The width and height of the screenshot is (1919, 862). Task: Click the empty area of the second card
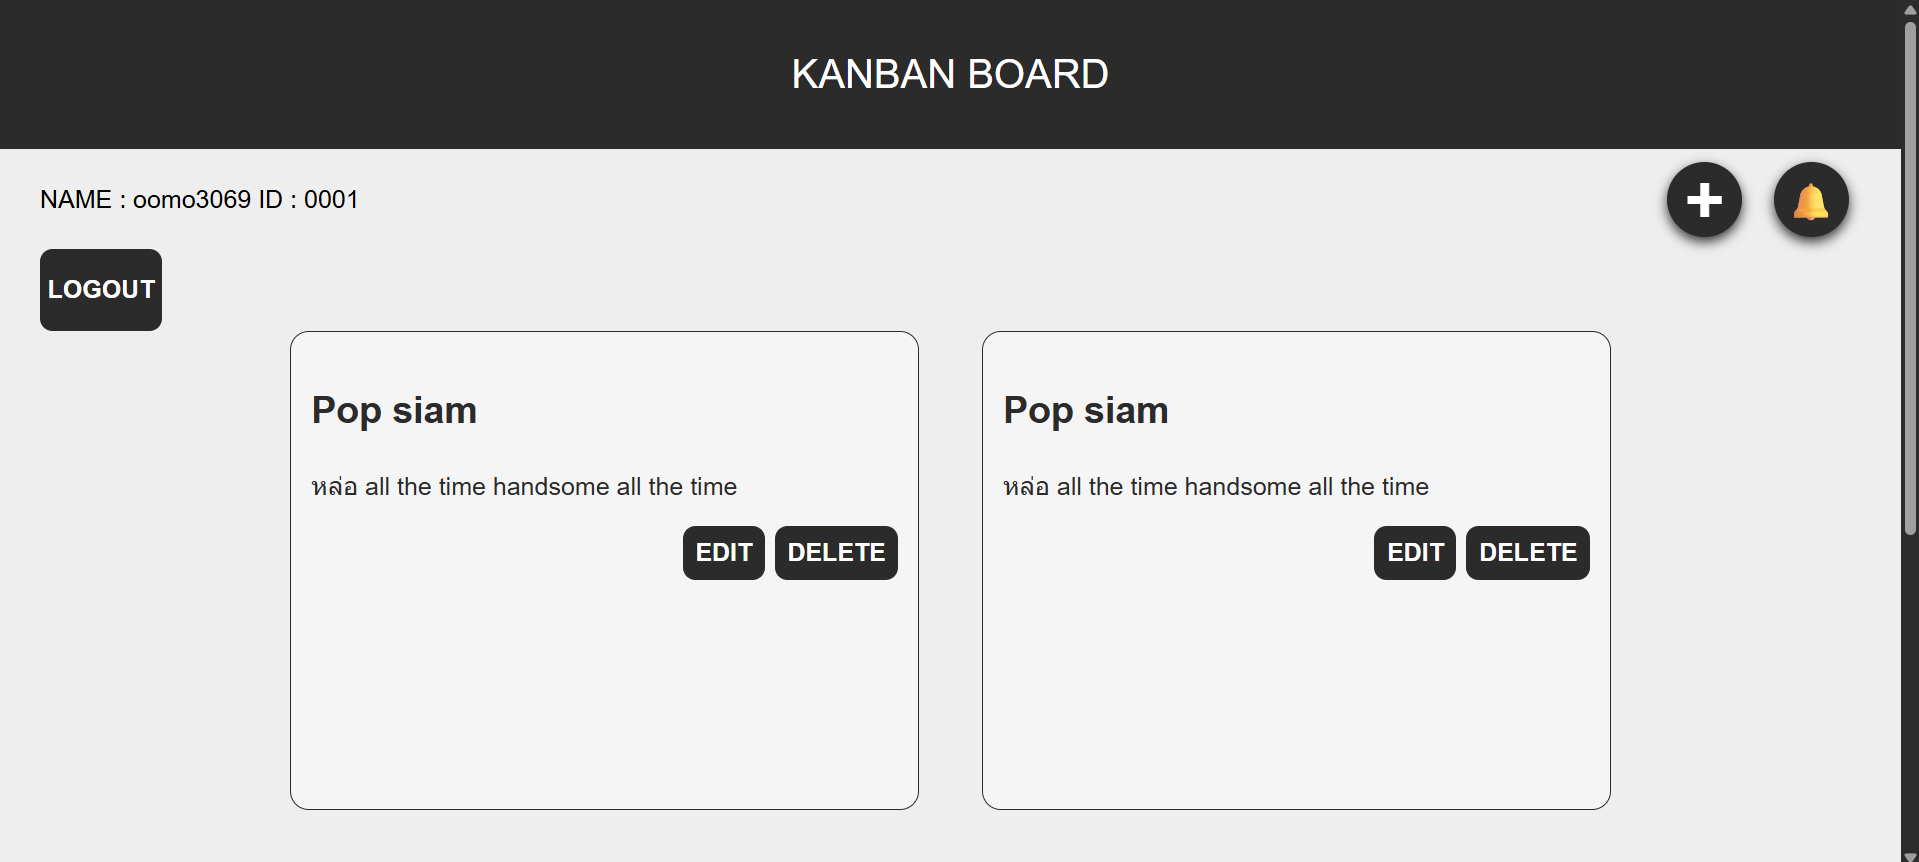[1296, 695]
